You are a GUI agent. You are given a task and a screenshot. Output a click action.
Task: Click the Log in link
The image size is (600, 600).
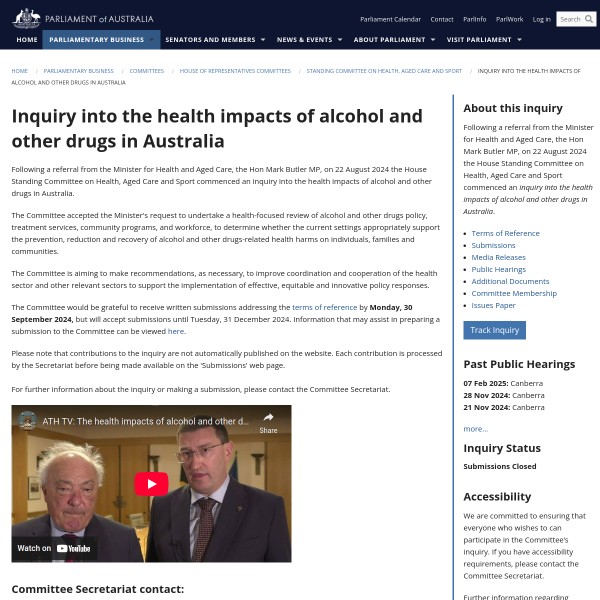tap(541, 19)
